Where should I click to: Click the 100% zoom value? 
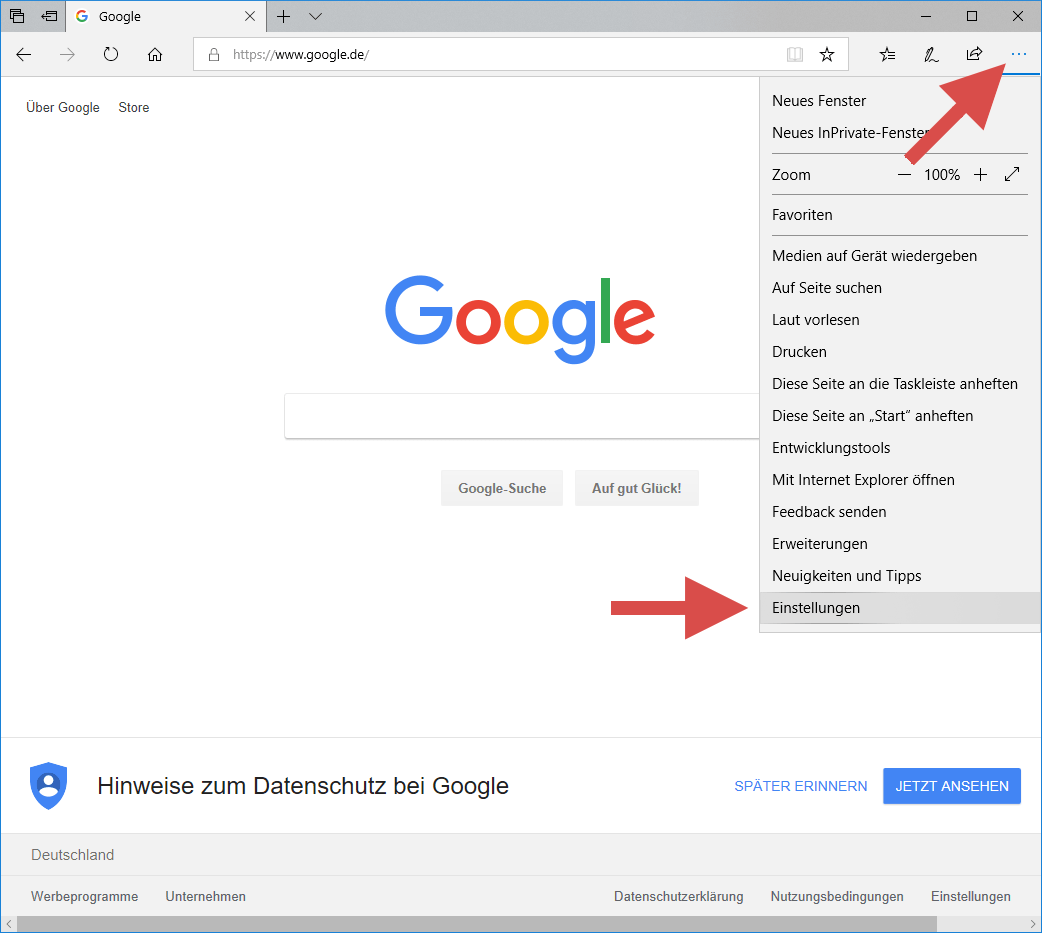(x=942, y=175)
